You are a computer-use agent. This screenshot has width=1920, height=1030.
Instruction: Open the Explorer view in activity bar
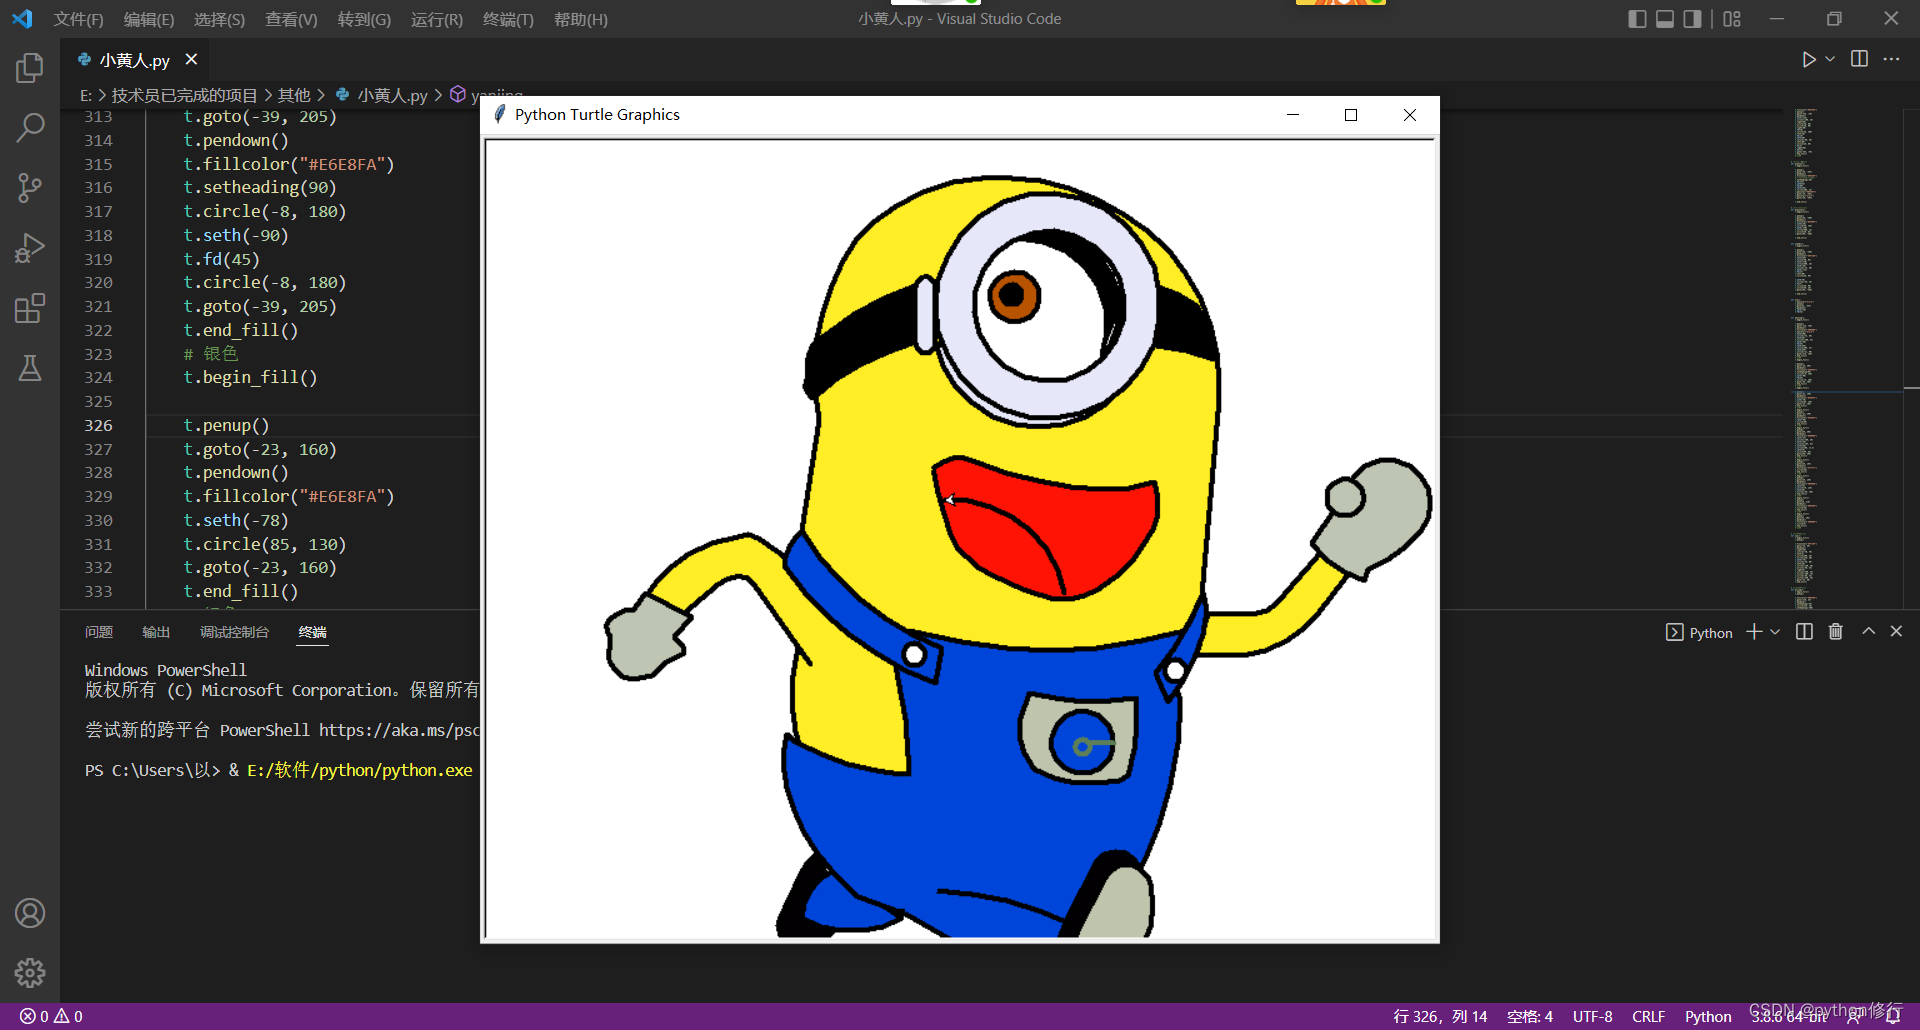[30, 68]
